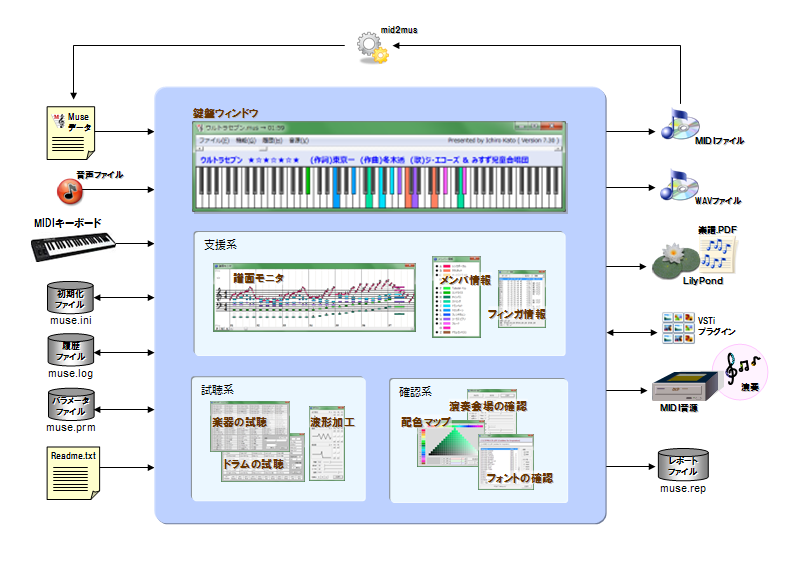
Task: Open the 機能(G) menu in keyboard window
Action: coord(245,141)
